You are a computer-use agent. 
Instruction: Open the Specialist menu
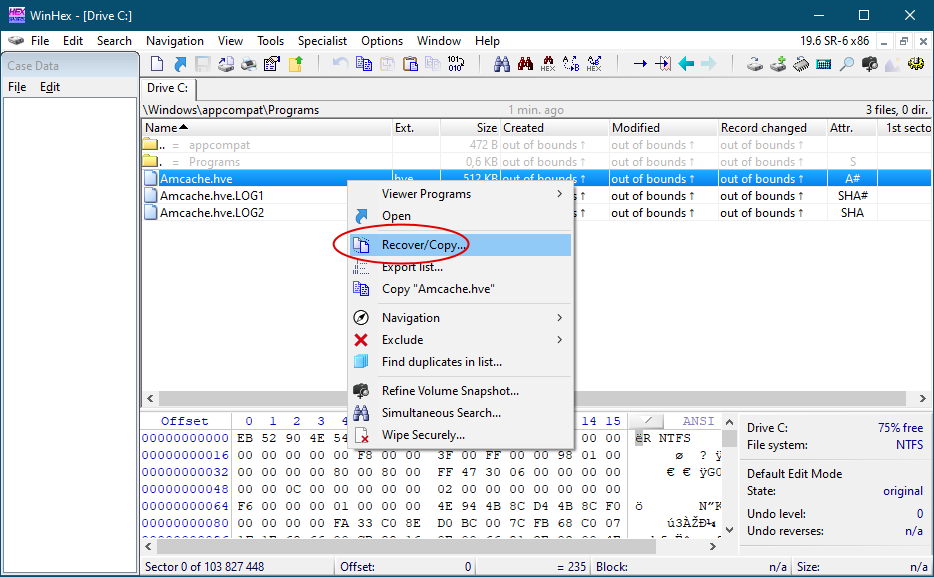pos(322,41)
